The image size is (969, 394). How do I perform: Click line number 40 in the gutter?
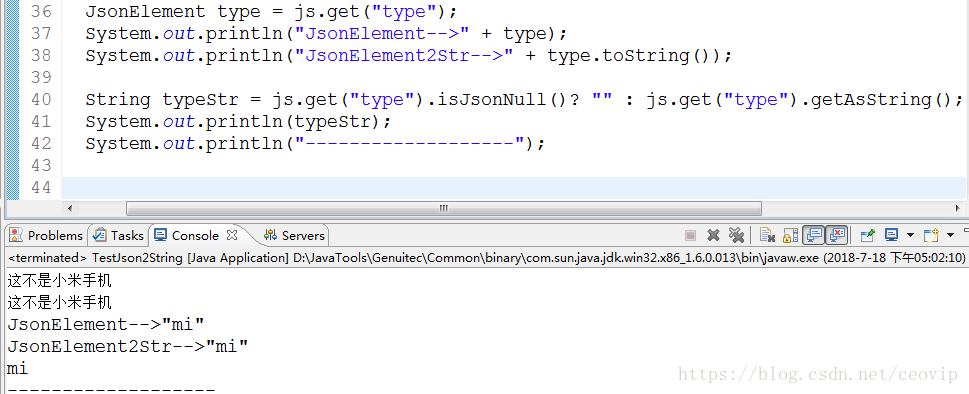pyautogui.click(x=41, y=99)
